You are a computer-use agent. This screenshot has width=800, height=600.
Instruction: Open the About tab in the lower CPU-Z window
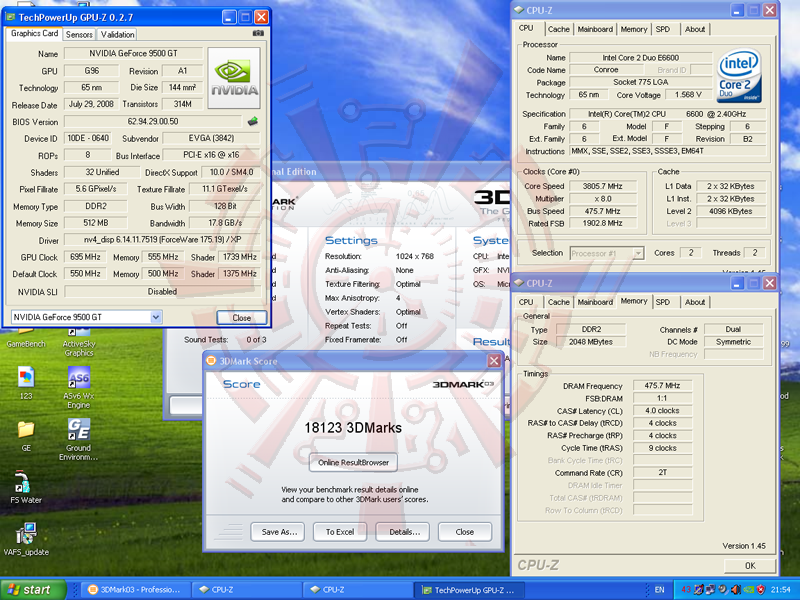coord(695,302)
